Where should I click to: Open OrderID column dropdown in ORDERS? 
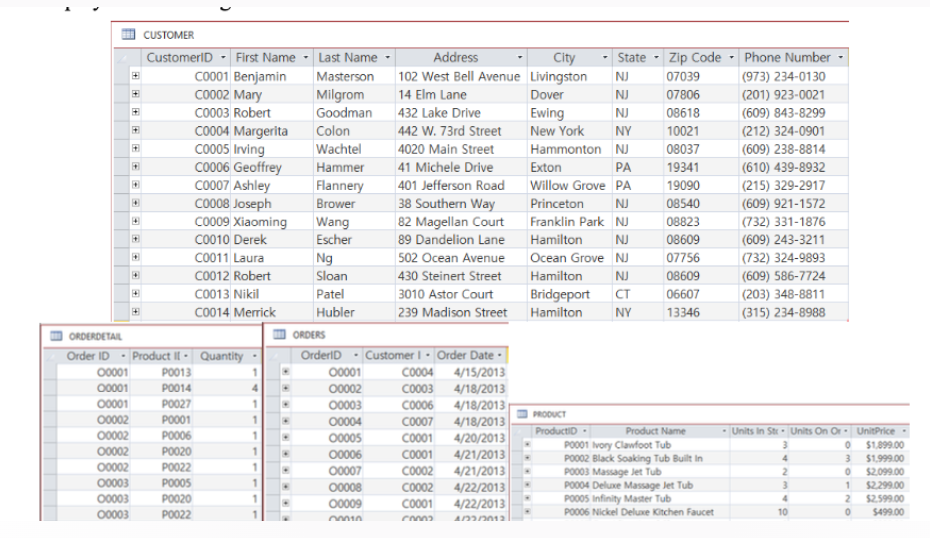pyautogui.click(x=355, y=355)
